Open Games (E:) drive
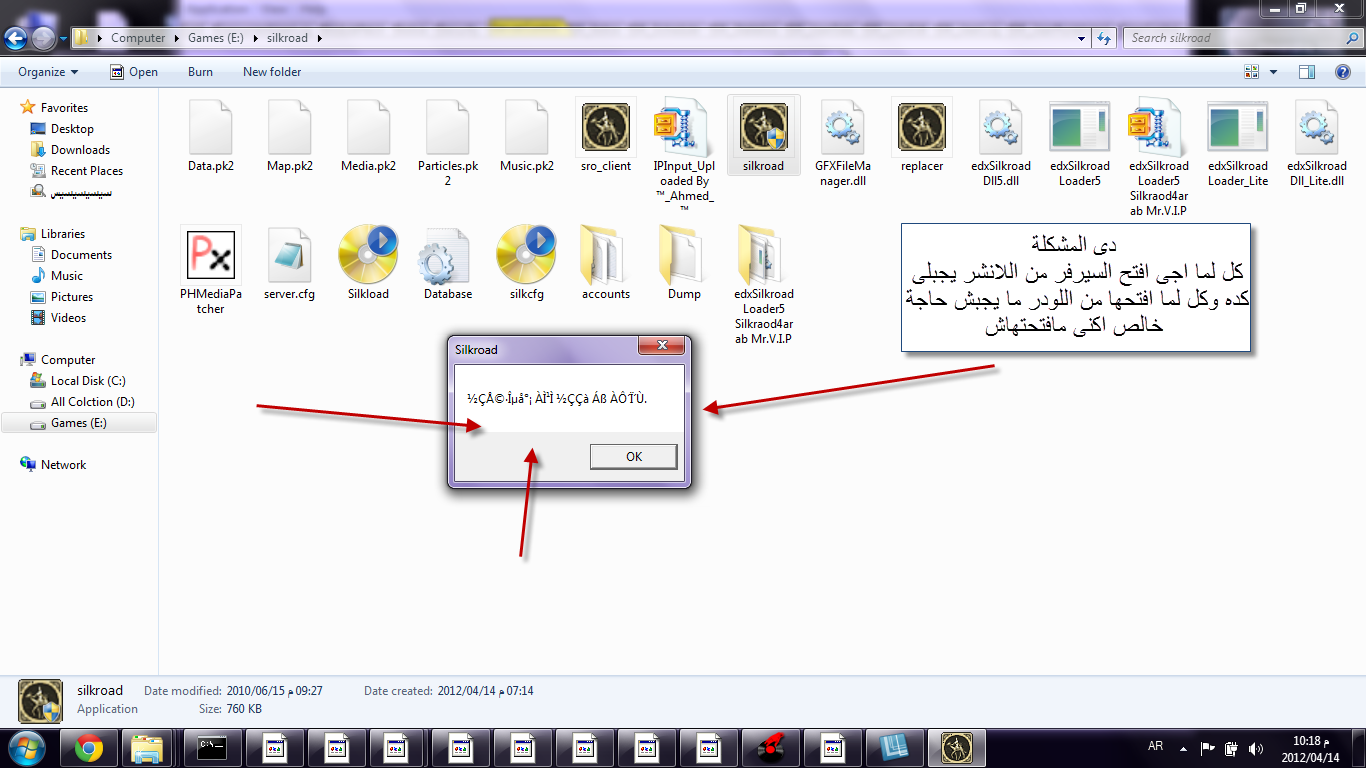 [78, 423]
